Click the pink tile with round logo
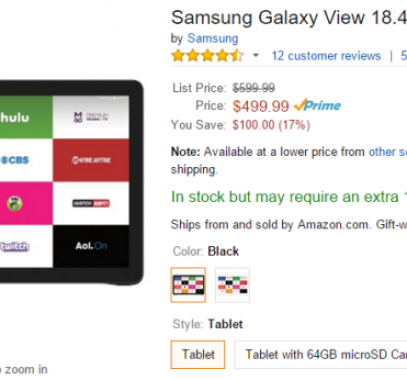The image size is (407, 380). point(26,203)
